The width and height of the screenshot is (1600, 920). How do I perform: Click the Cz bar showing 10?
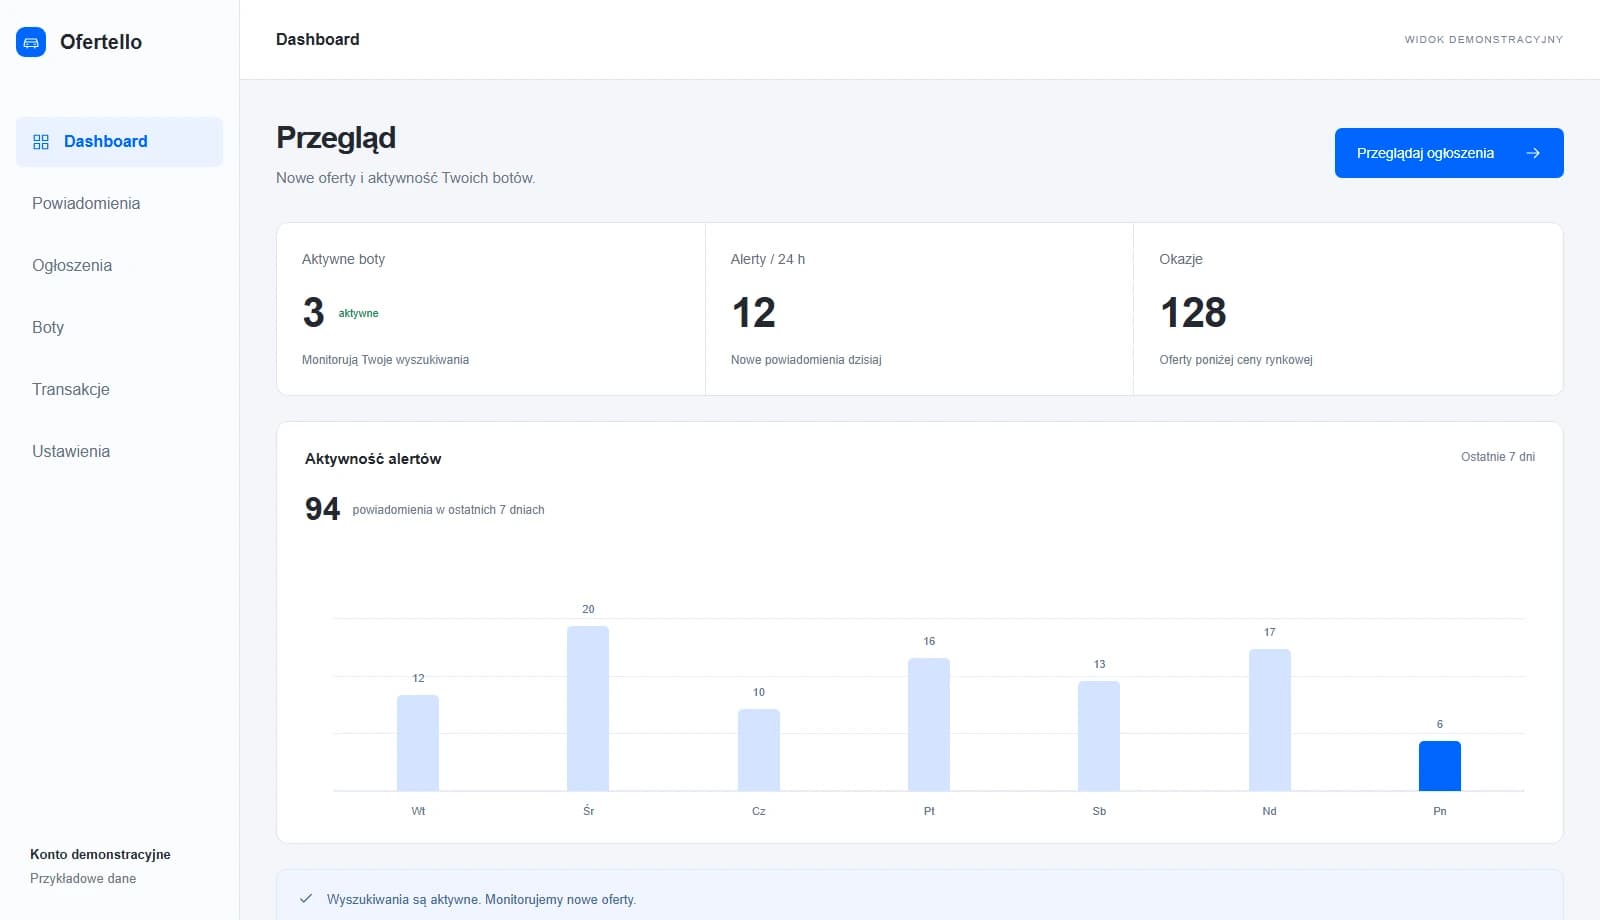coord(759,750)
